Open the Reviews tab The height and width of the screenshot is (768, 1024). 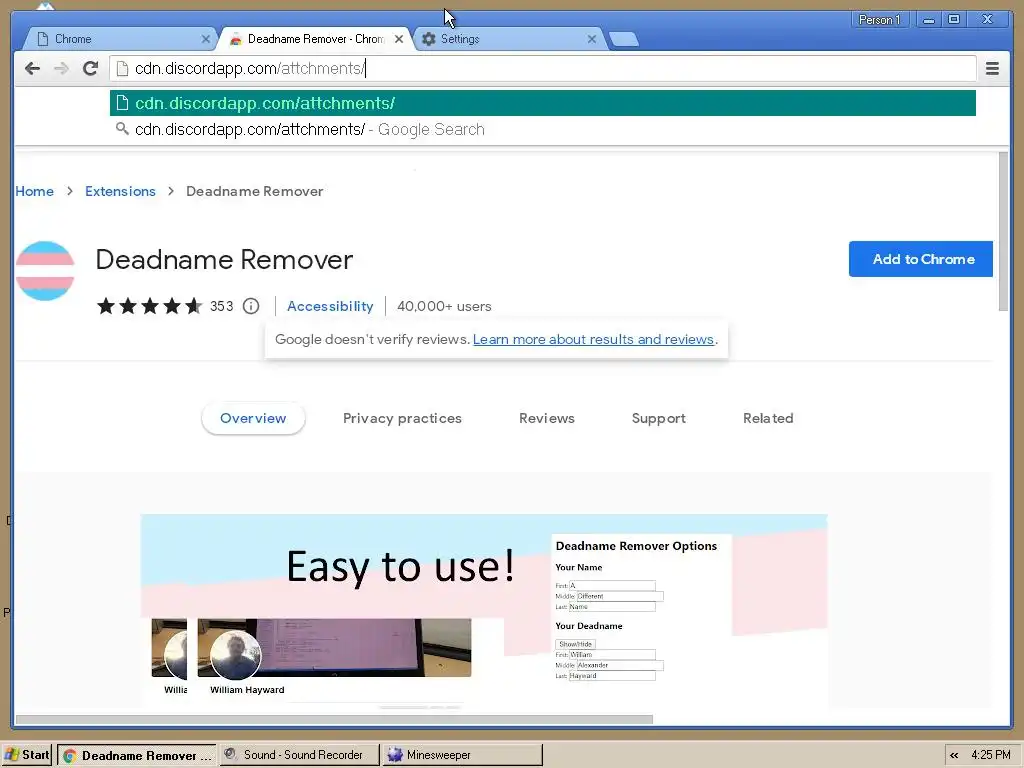547,419
